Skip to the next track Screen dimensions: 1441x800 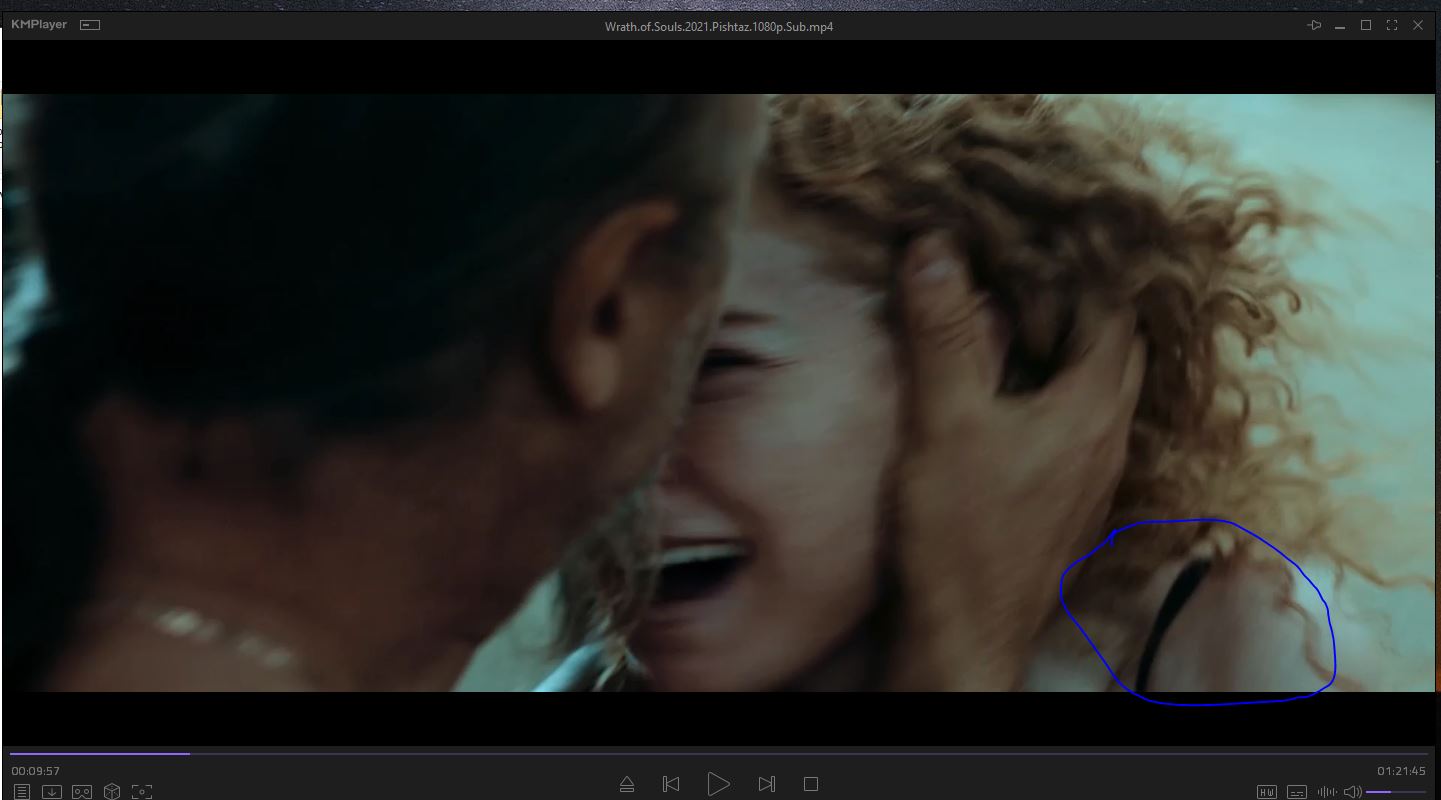[x=766, y=784]
